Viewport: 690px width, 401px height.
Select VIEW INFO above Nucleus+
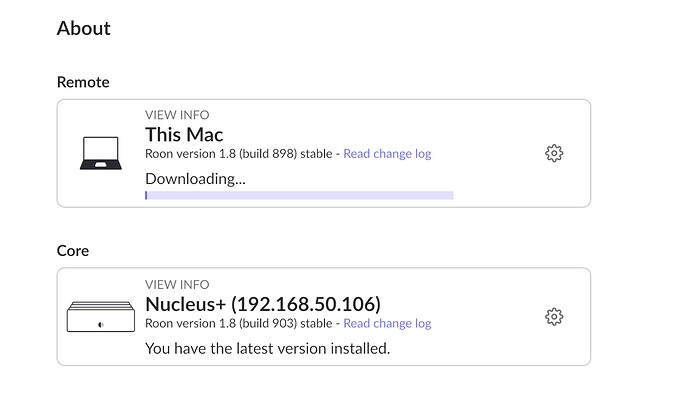177,284
